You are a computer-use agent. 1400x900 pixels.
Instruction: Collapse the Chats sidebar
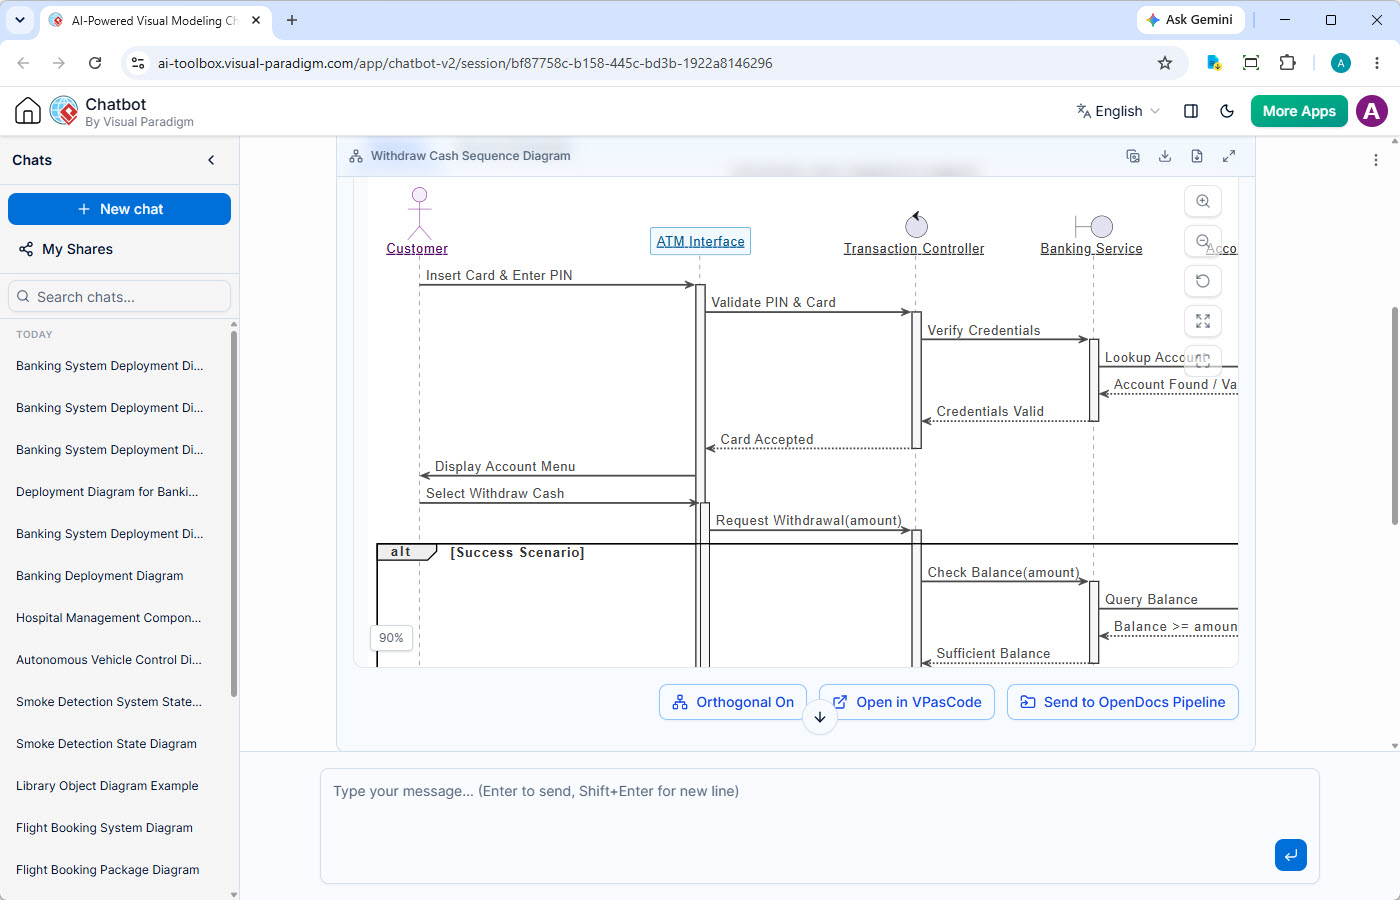tap(211, 160)
